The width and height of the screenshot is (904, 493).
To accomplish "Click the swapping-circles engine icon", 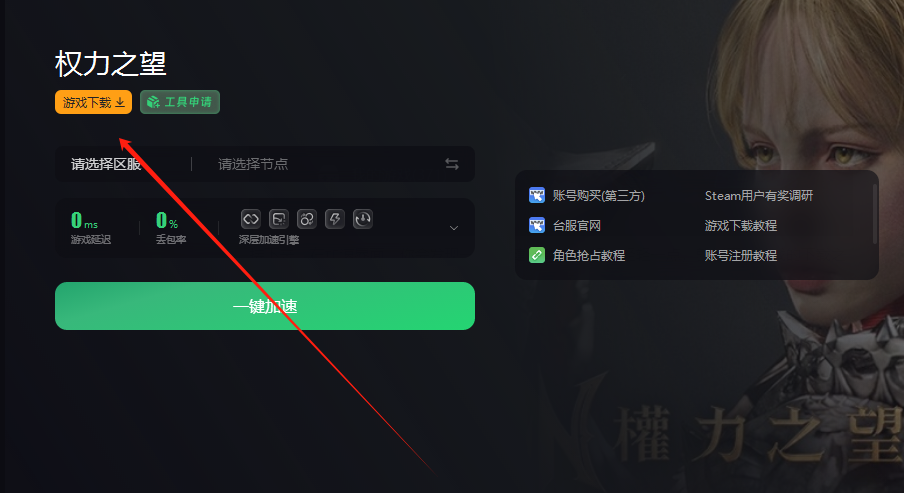I will click(x=307, y=219).
